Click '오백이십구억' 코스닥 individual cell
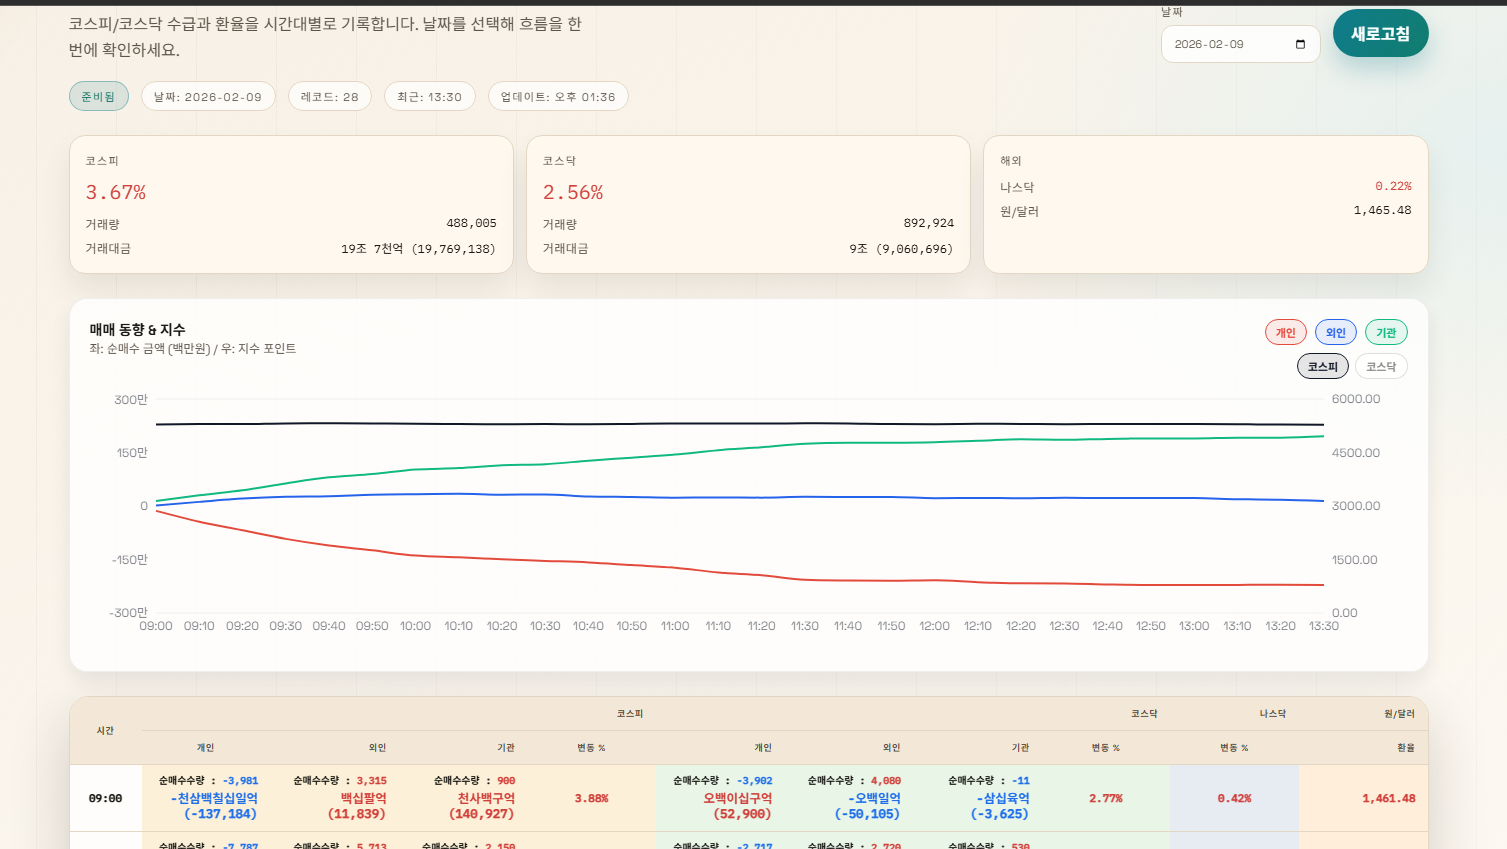1507x849 pixels. (x=737, y=798)
